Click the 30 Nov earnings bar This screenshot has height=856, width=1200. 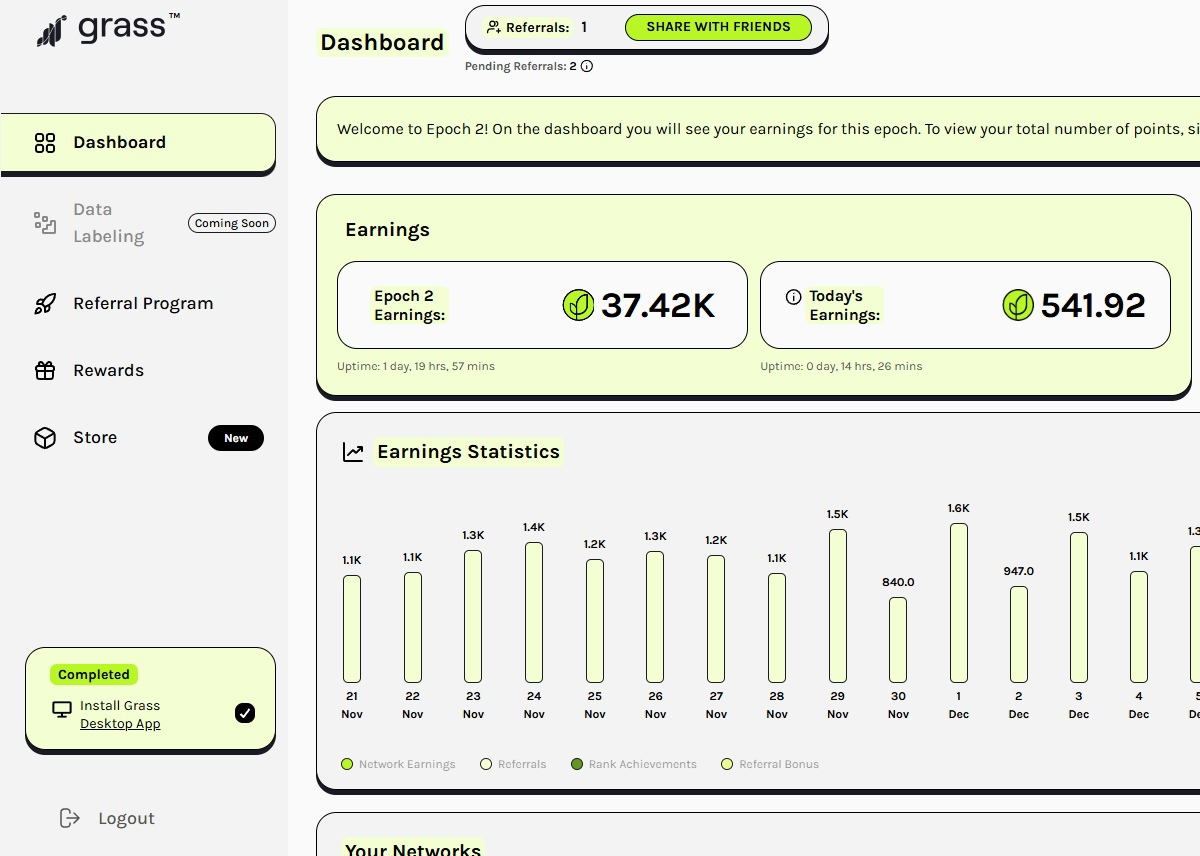898,640
